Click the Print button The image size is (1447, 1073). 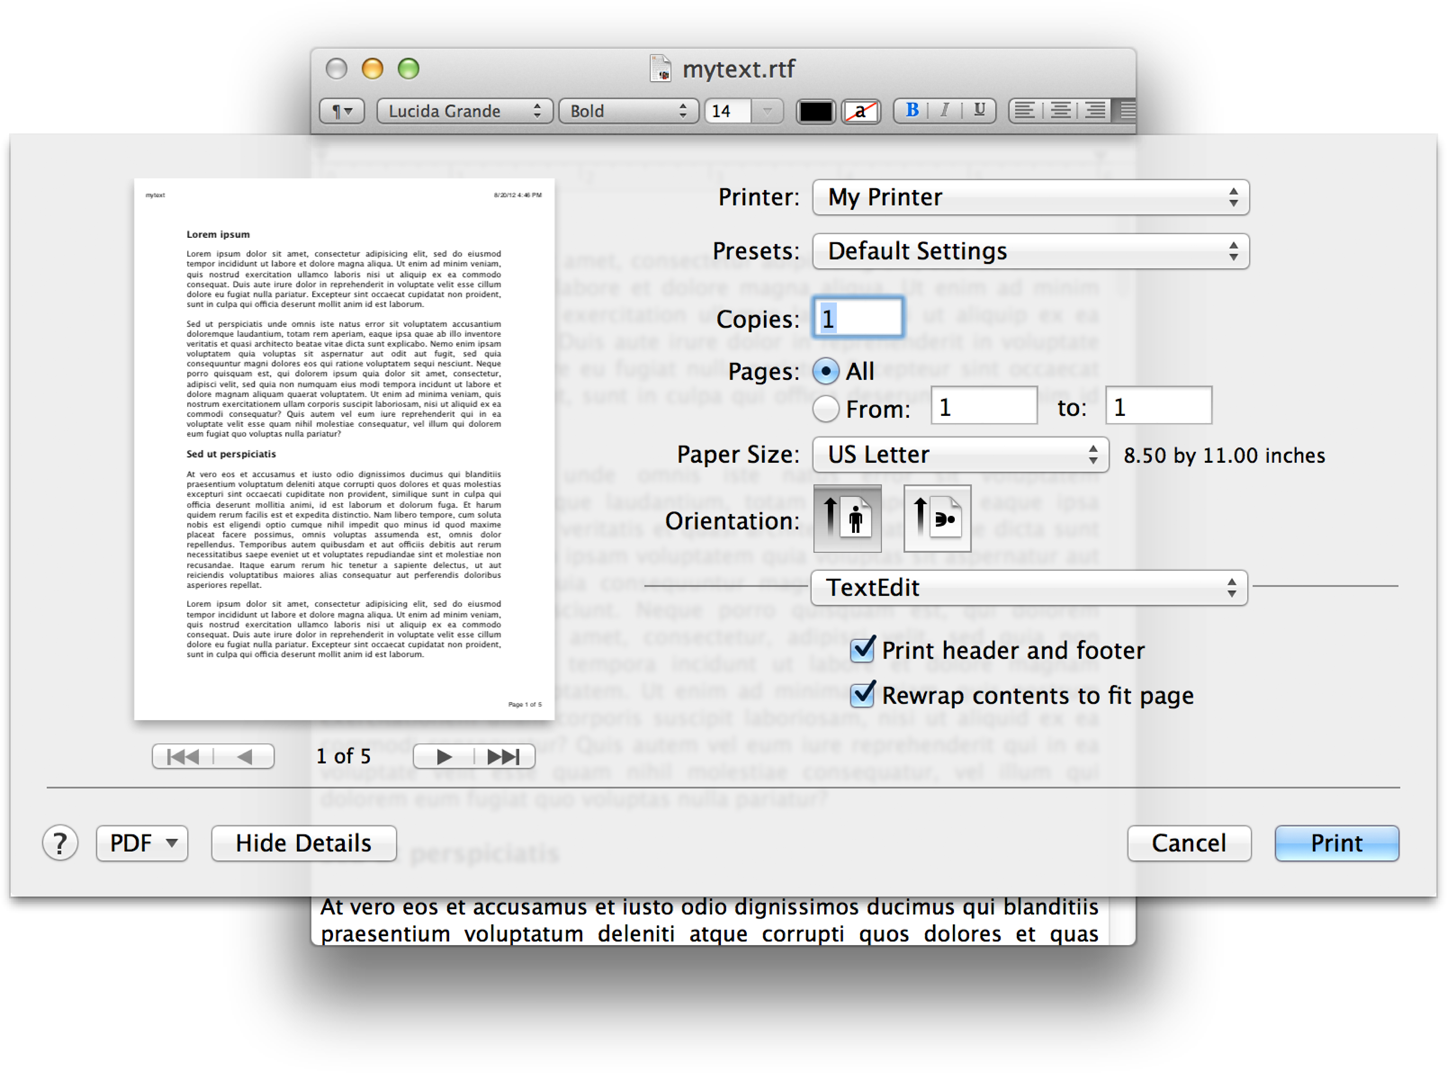point(1336,844)
